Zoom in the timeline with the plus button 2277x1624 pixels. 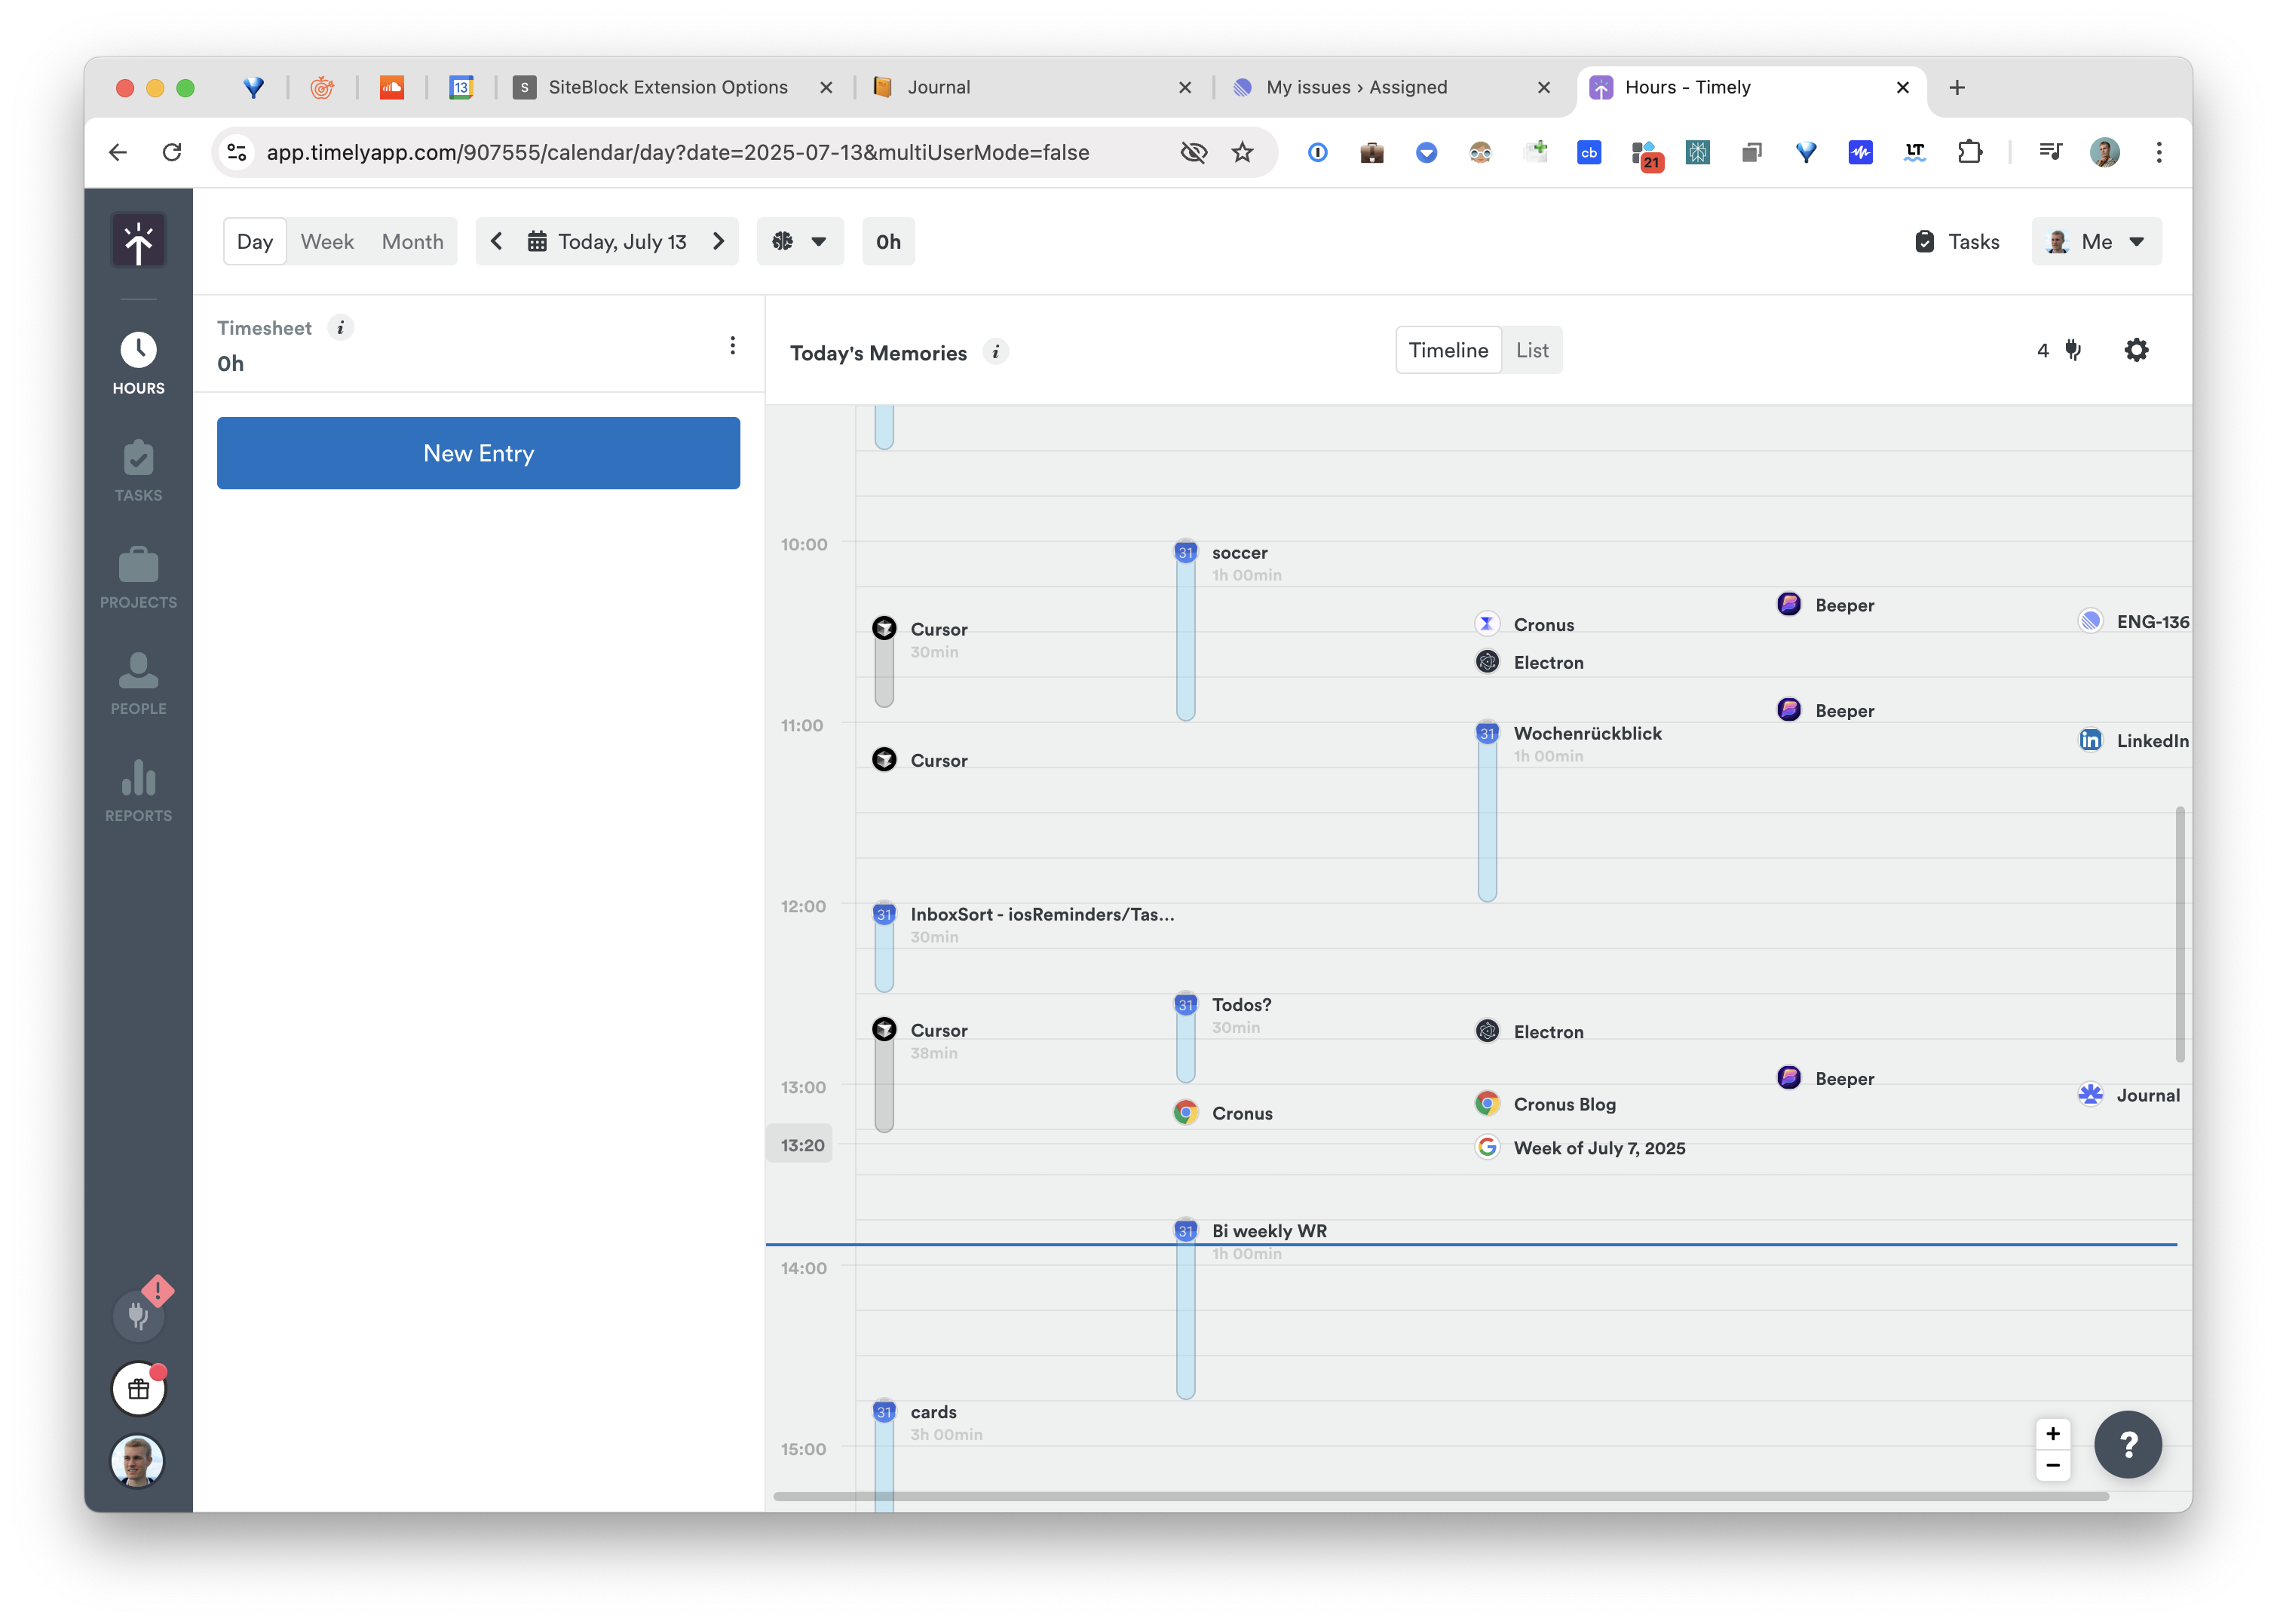[2052, 1433]
